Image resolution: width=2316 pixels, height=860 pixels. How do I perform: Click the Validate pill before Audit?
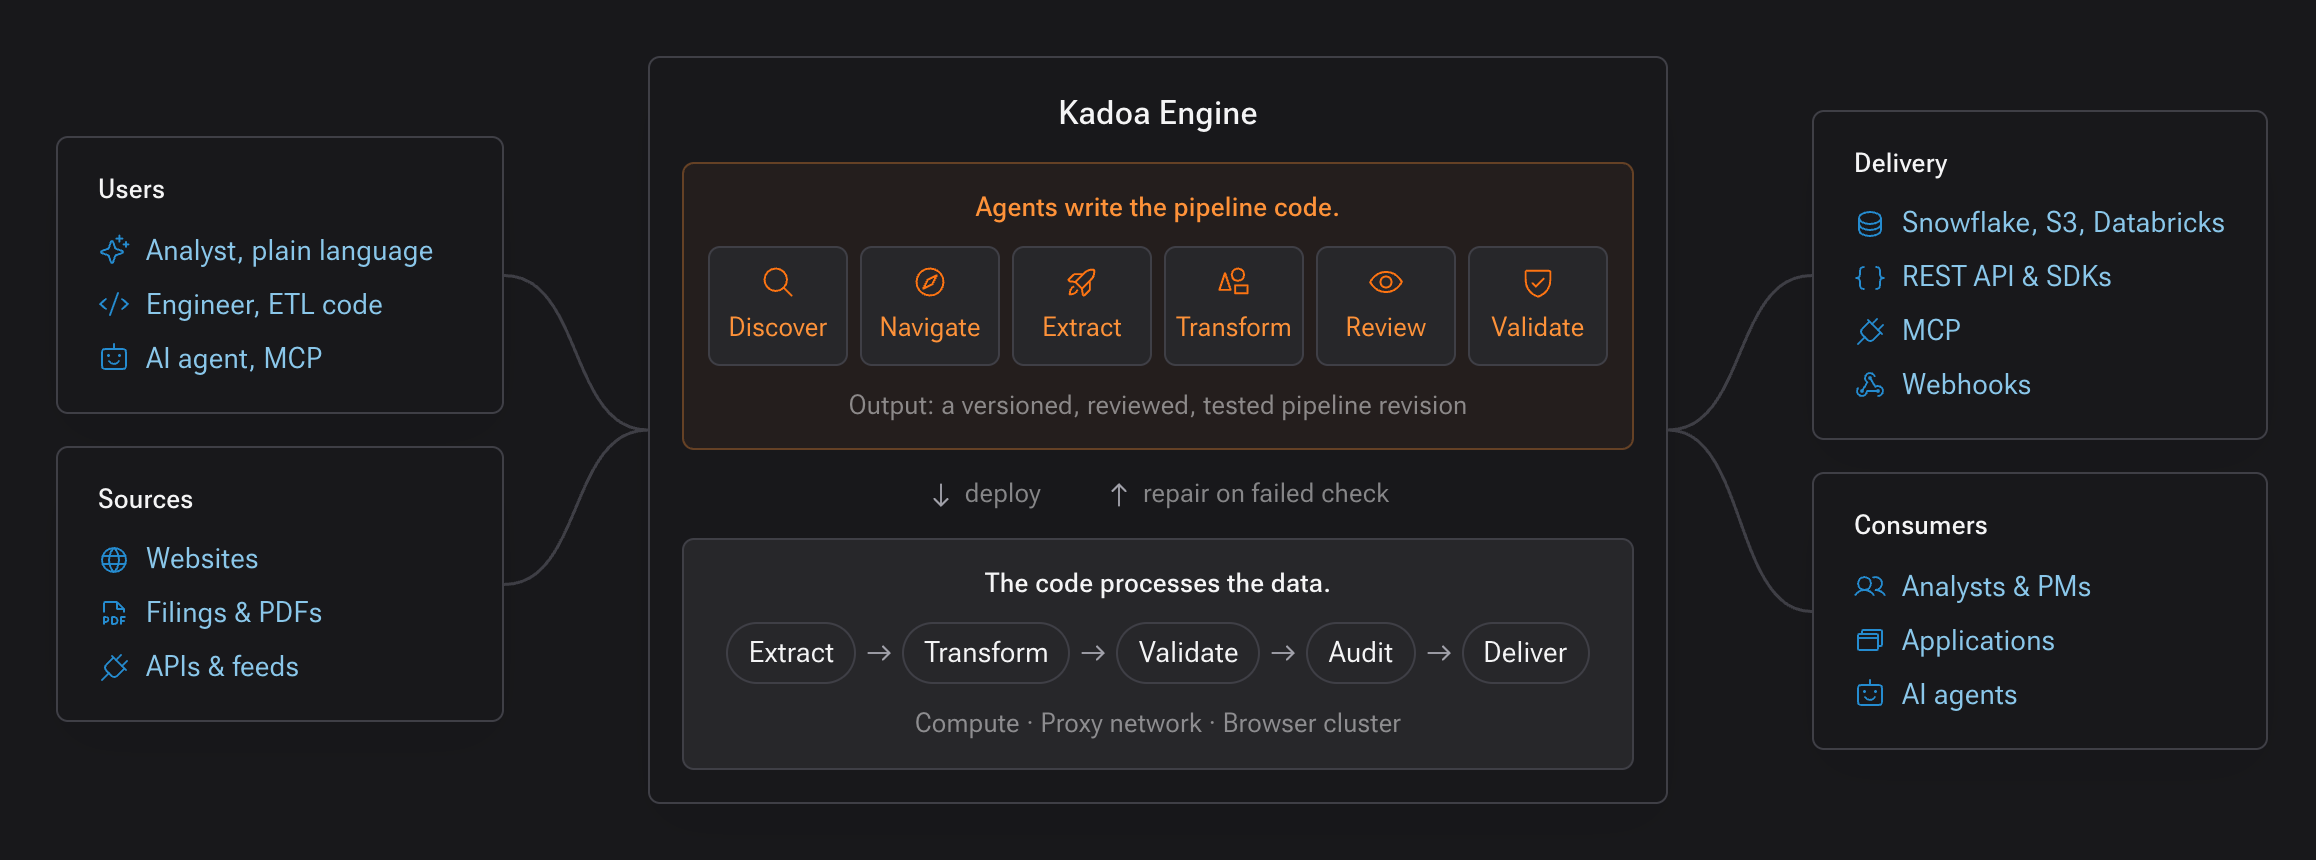1188,653
